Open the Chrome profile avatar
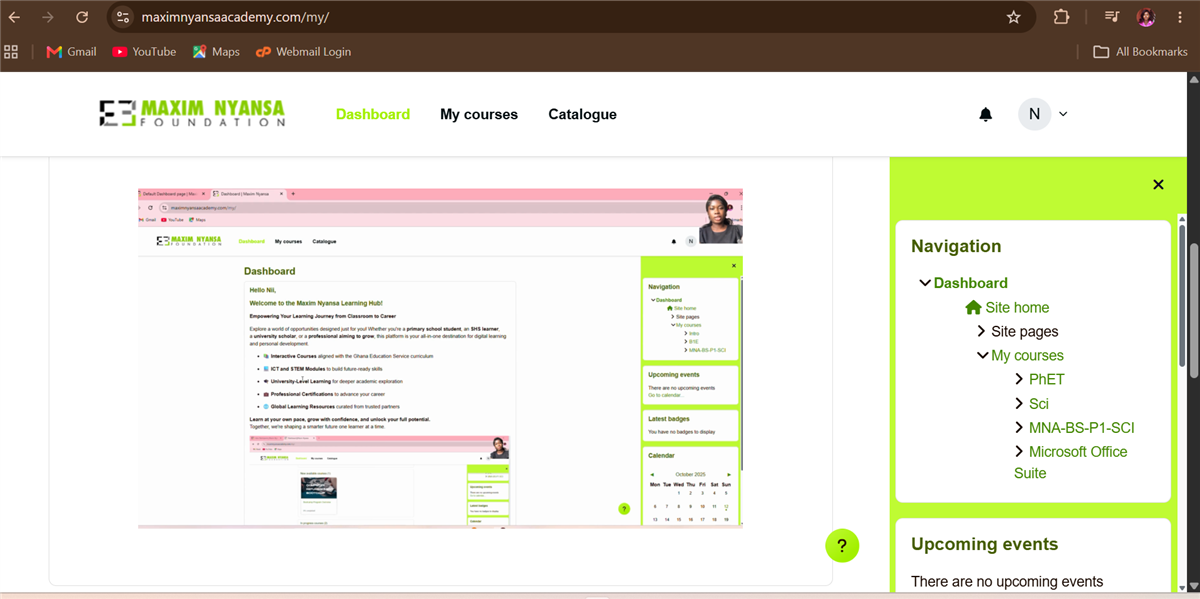The height and width of the screenshot is (599, 1200). [1146, 17]
